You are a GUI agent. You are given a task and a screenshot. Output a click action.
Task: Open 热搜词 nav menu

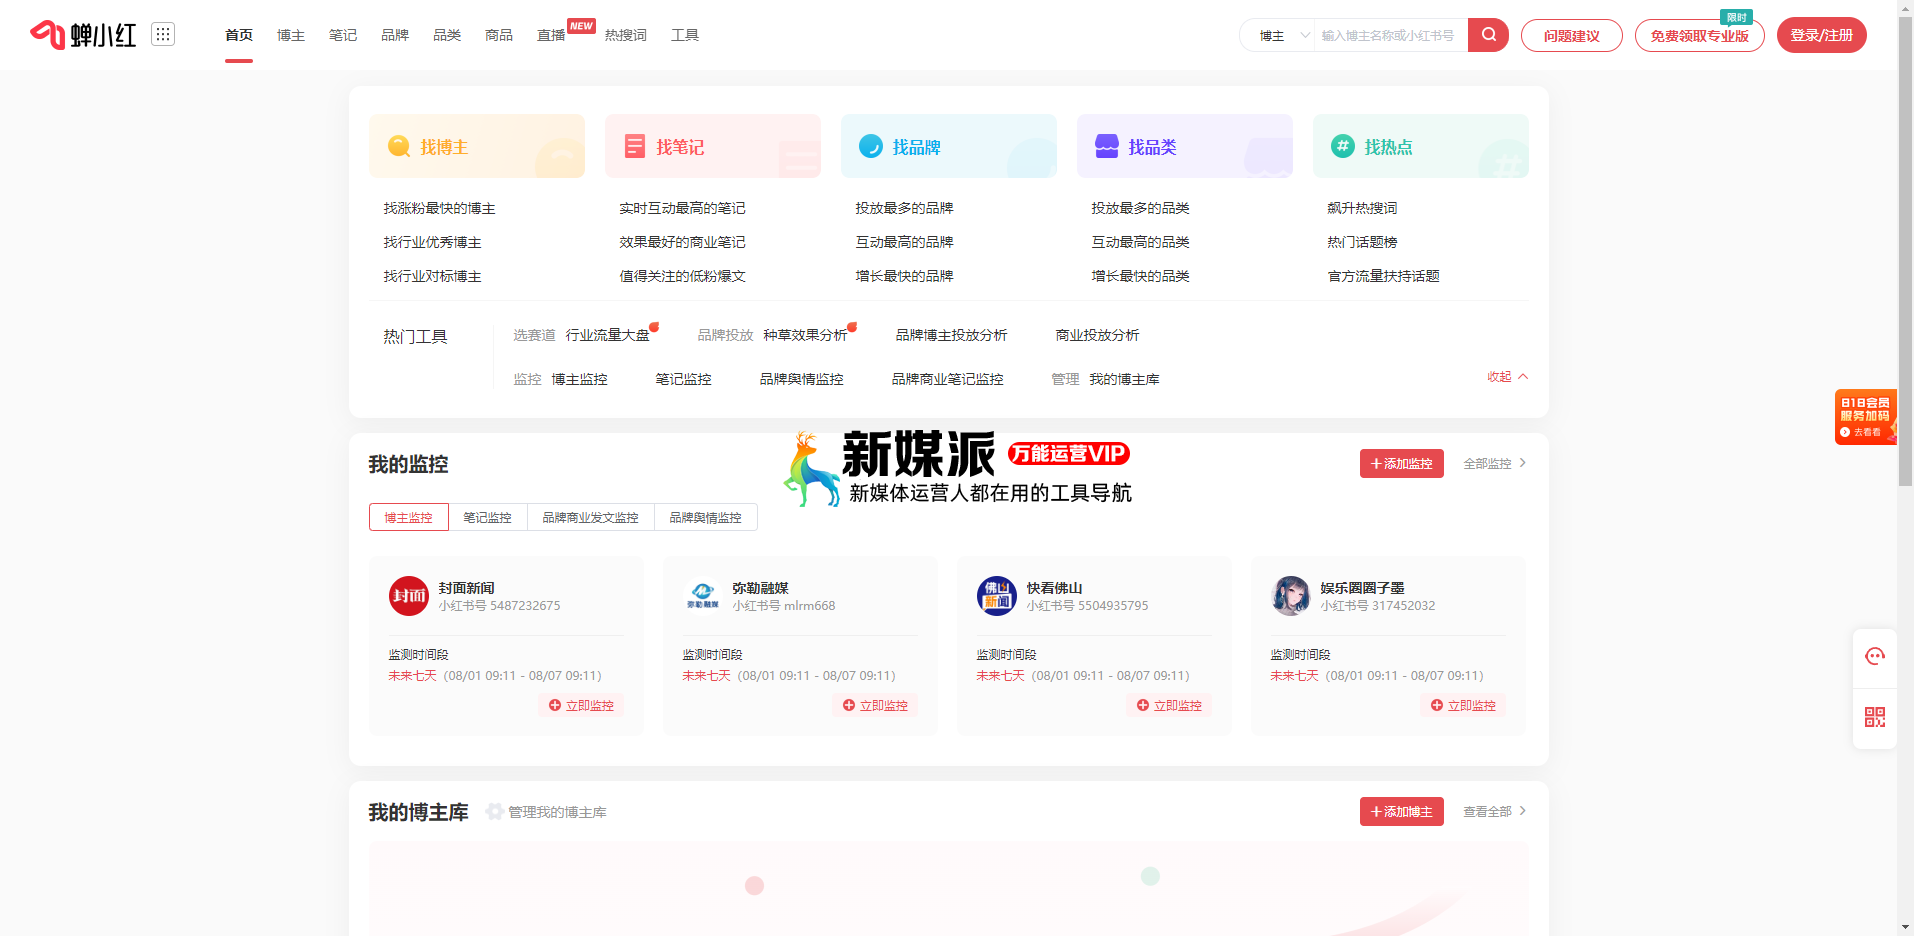[x=626, y=35]
